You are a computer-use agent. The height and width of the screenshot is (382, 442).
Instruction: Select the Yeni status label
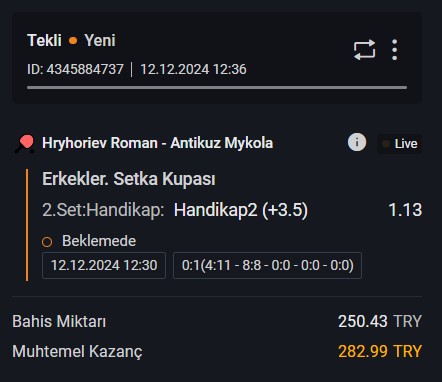100,40
